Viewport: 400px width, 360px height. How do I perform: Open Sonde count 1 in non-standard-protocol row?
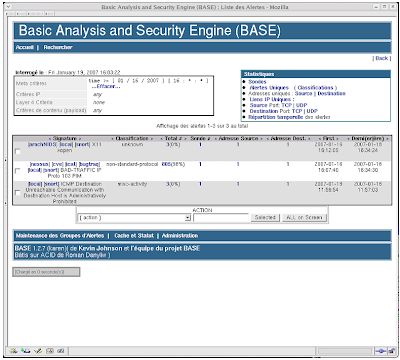click(200, 164)
